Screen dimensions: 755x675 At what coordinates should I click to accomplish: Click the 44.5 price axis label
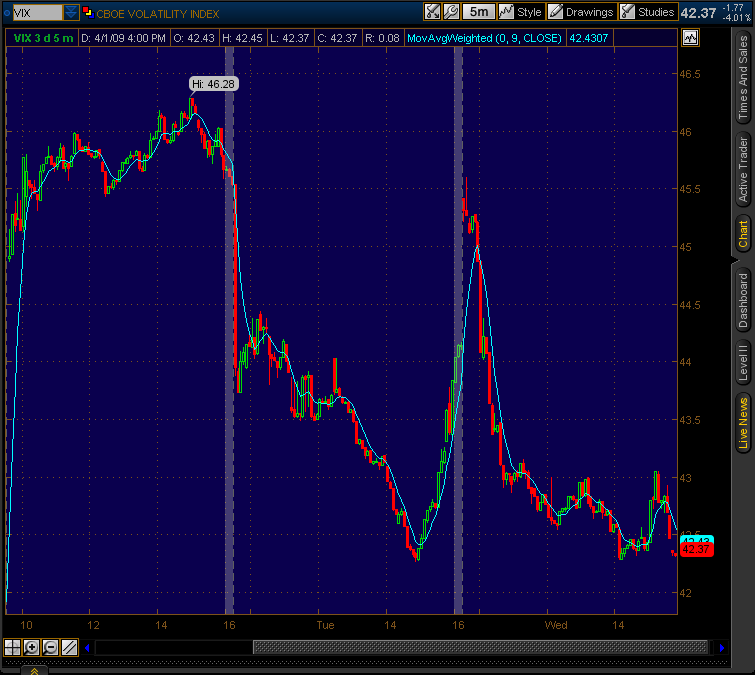click(x=690, y=305)
